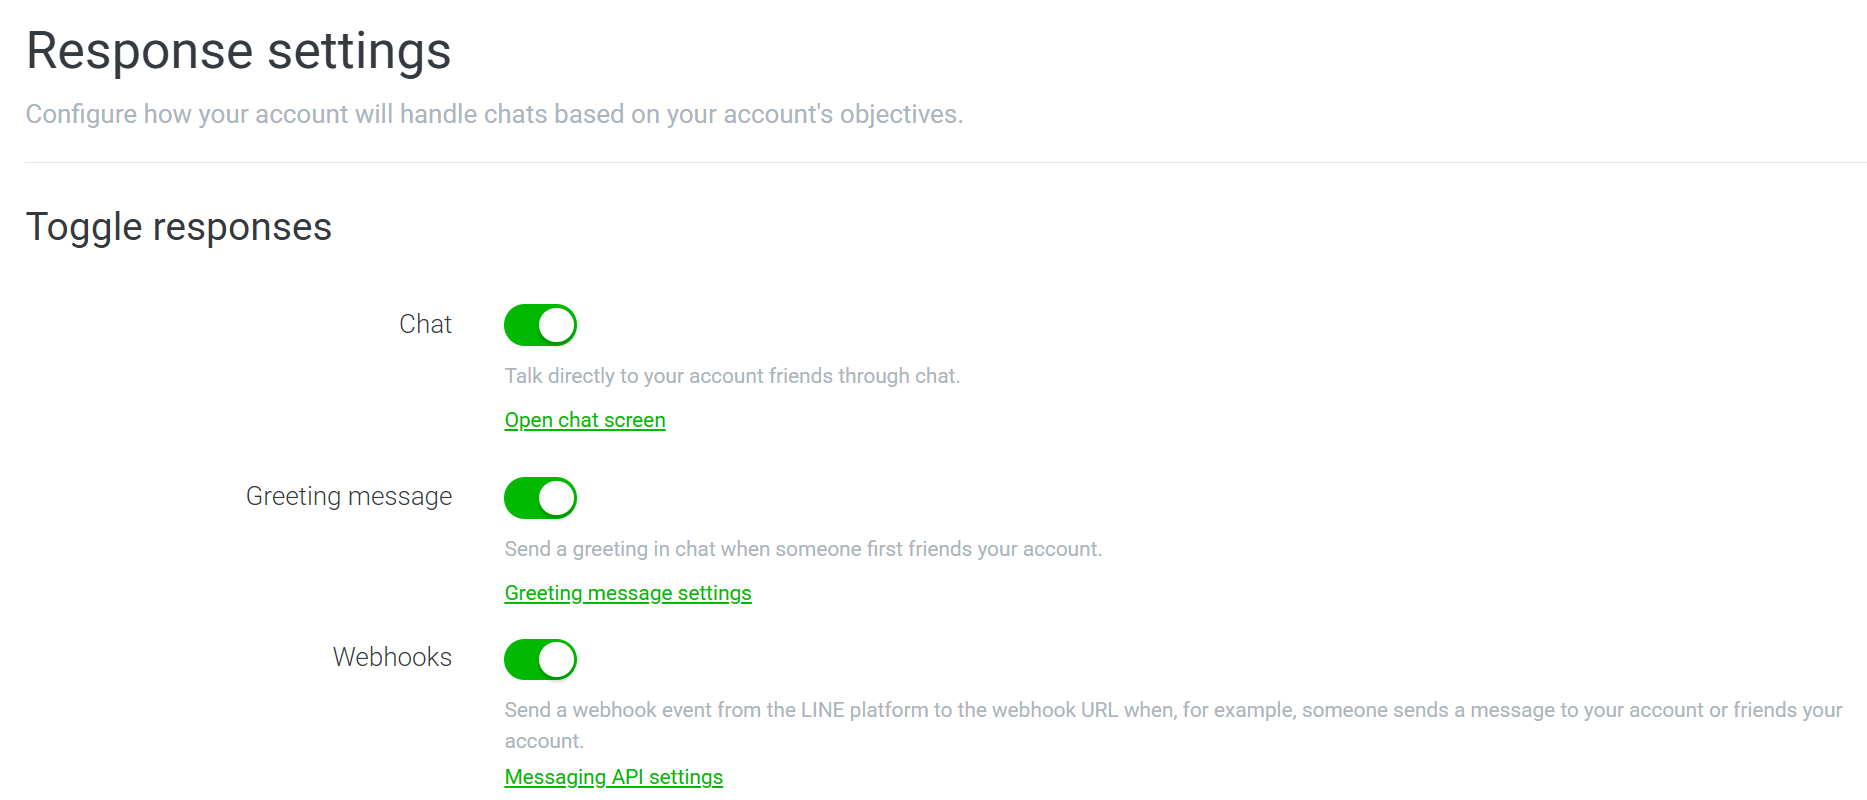The height and width of the screenshot is (800, 1867).
Task: Disable the Greeting message toggle
Action: tap(540, 498)
